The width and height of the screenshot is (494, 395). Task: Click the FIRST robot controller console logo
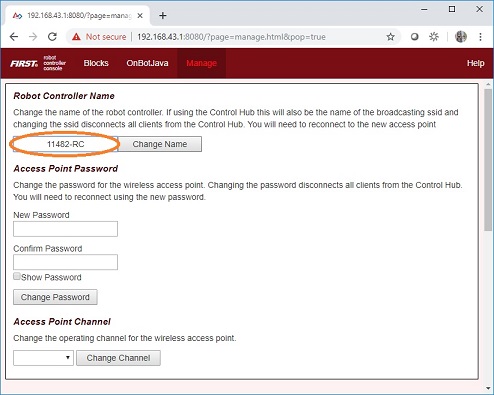coord(38,63)
